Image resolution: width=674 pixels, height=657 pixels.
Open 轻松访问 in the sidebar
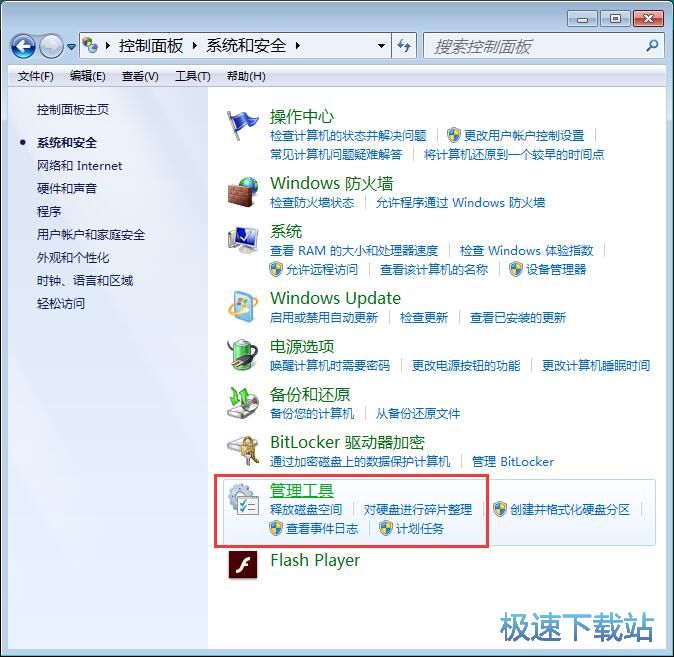pyautogui.click(x=61, y=304)
